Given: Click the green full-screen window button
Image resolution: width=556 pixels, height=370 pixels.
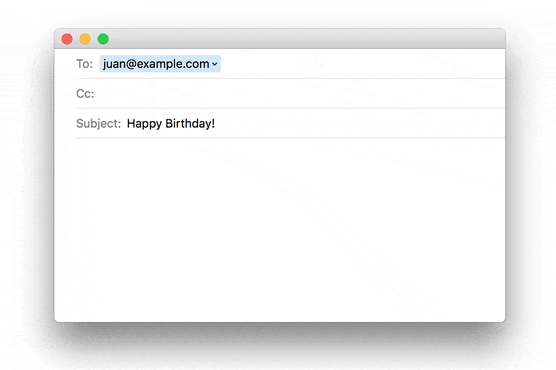Looking at the screenshot, I should [103, 39].
